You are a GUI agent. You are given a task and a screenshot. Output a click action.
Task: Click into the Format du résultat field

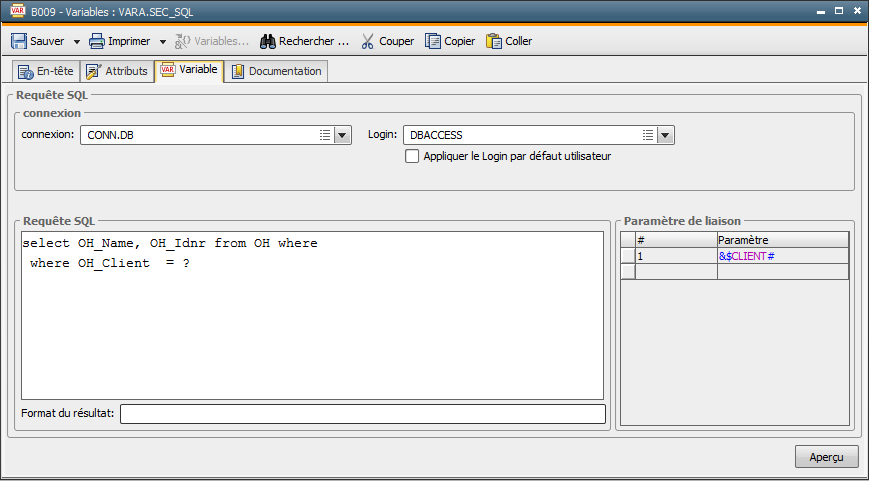(x=362, y=414)
